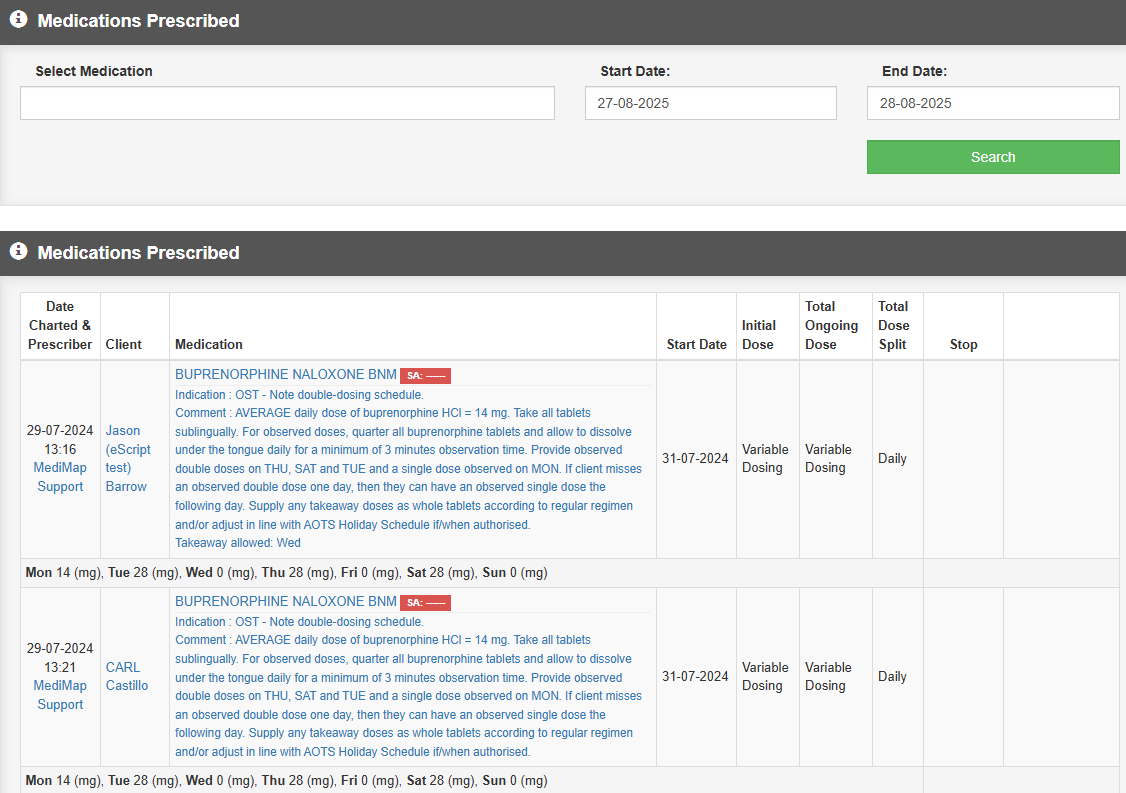Screen dimensions: 1126x793
Task: Click MediMap Support prescriber in CARL Castillo's row
Action: pyautogui.click(x=60, y=695)
